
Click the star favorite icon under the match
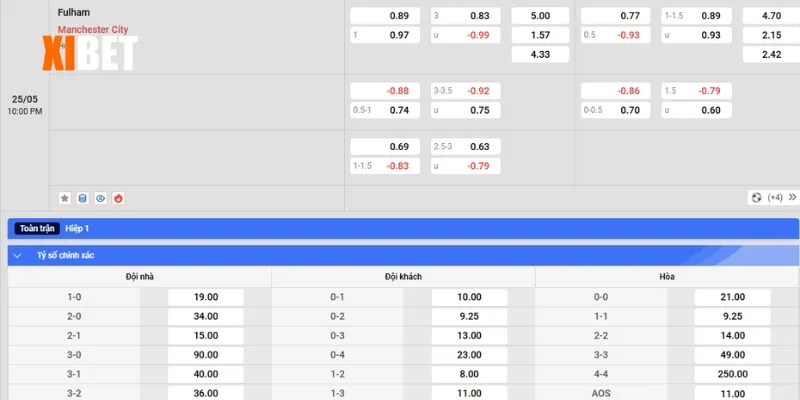pyautogui.click(x=65, y=198)
